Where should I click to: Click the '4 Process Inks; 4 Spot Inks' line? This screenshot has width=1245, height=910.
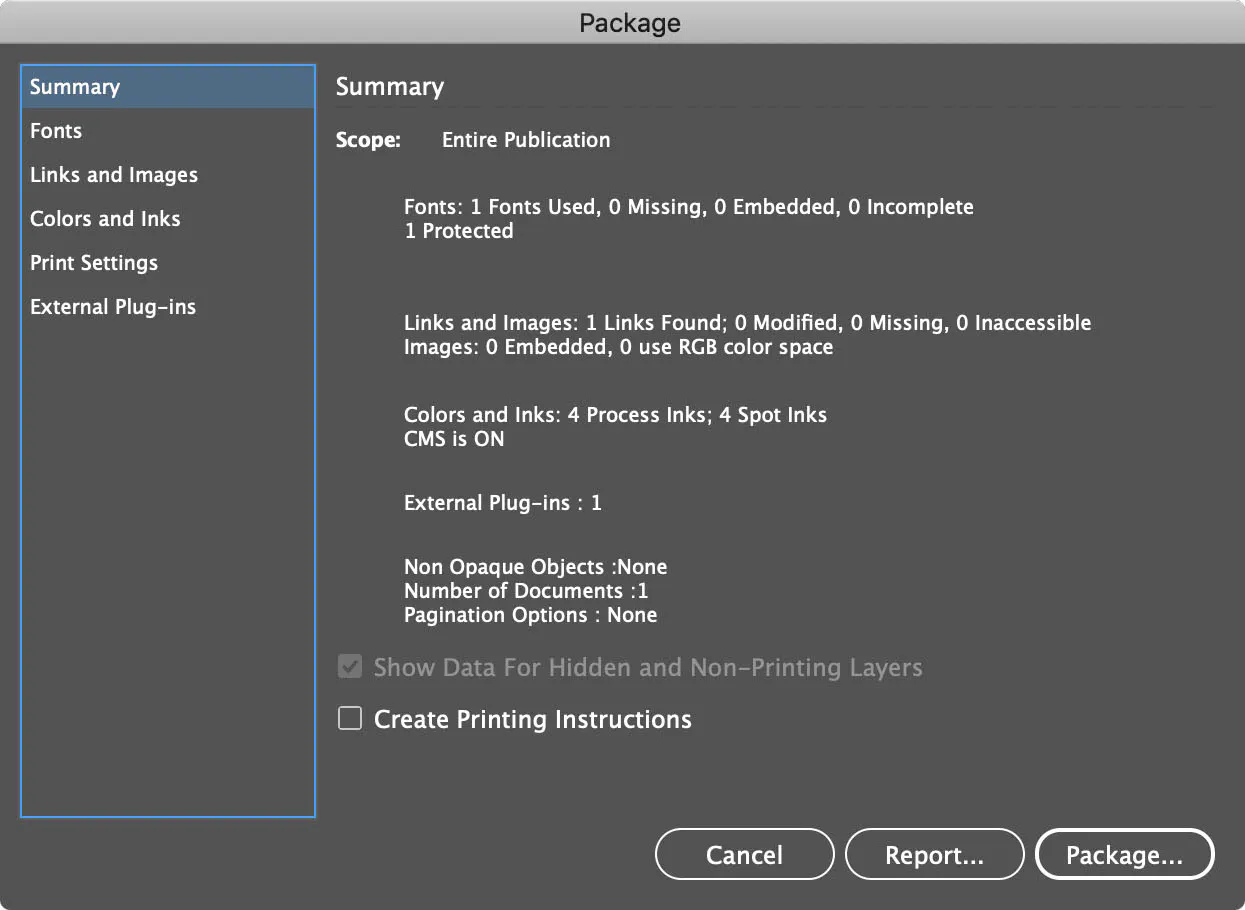616,415
